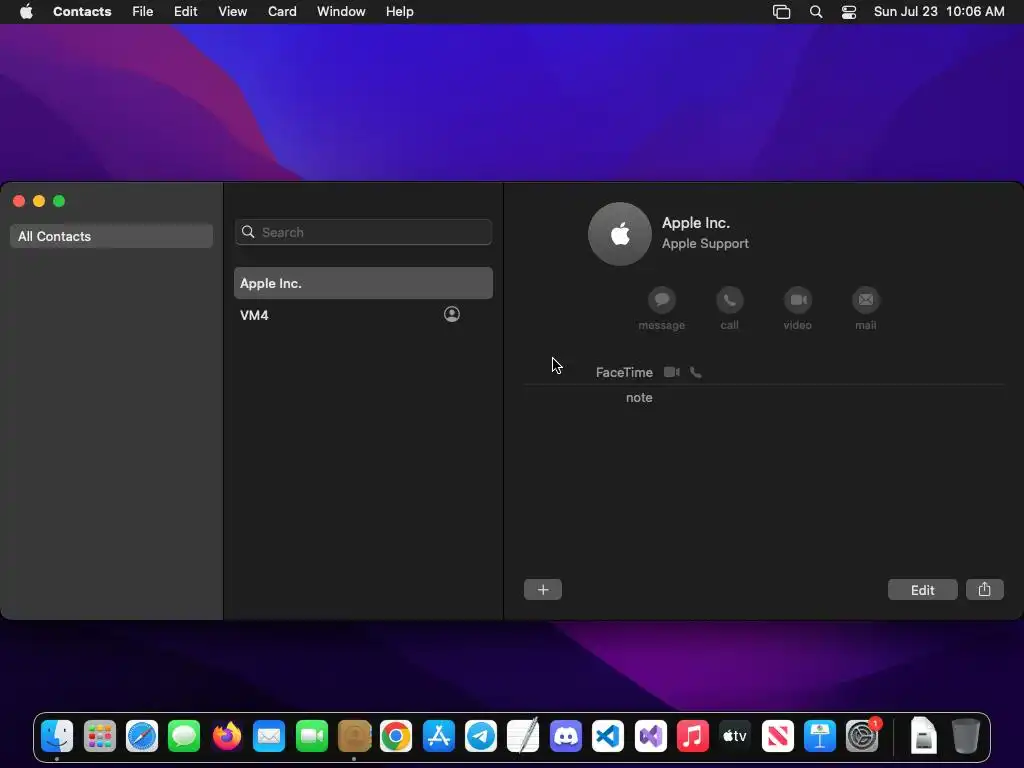Focus the contacts Search field
Image resolution: width=1024 pixels, height=768 pixels.
coord(363,232)
